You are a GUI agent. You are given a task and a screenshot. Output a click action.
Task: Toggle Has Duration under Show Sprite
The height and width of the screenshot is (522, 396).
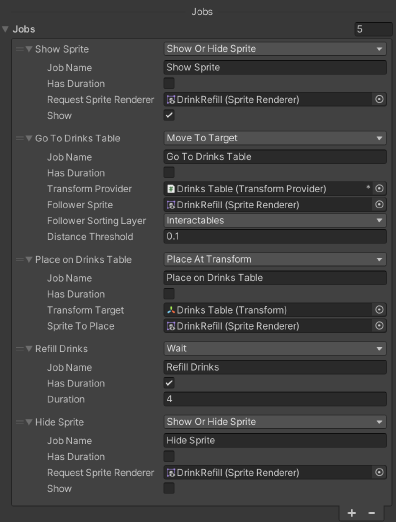click(x=169, y=83)
